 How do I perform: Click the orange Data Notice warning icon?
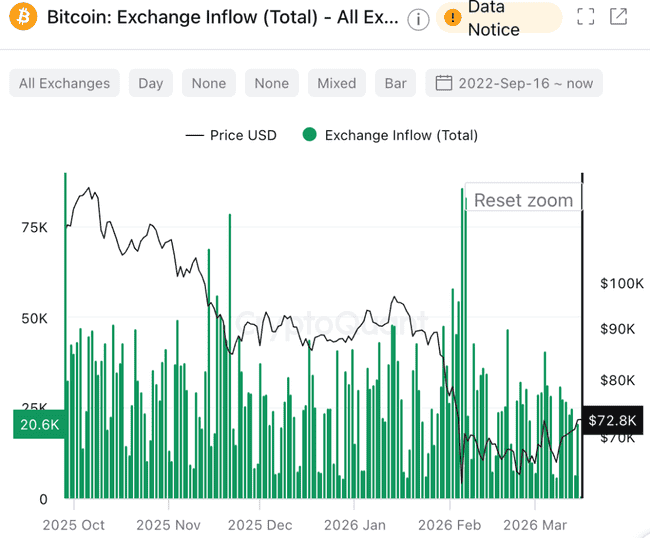(x=453, y=17)
